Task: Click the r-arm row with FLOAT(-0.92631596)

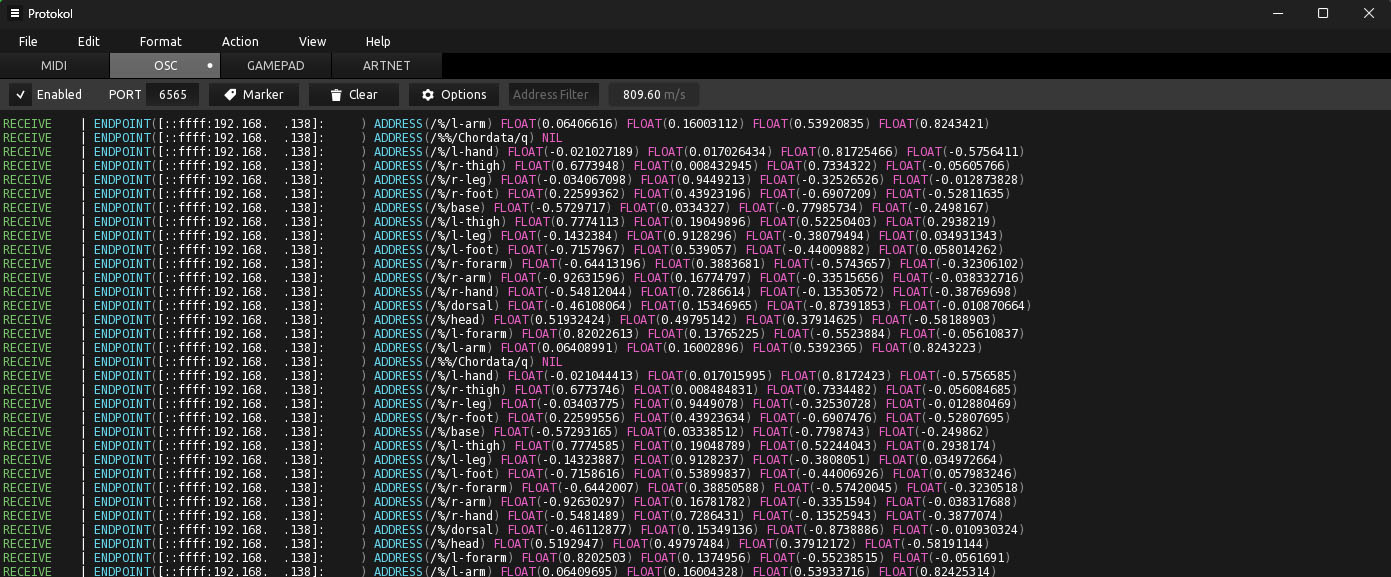Action: 512,278
